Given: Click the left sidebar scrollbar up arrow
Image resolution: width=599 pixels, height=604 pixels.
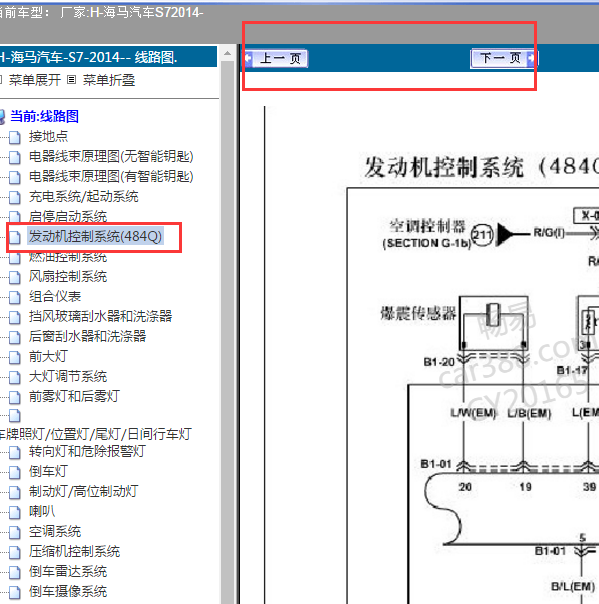Looking at the screenshot, I should (227, 53).
